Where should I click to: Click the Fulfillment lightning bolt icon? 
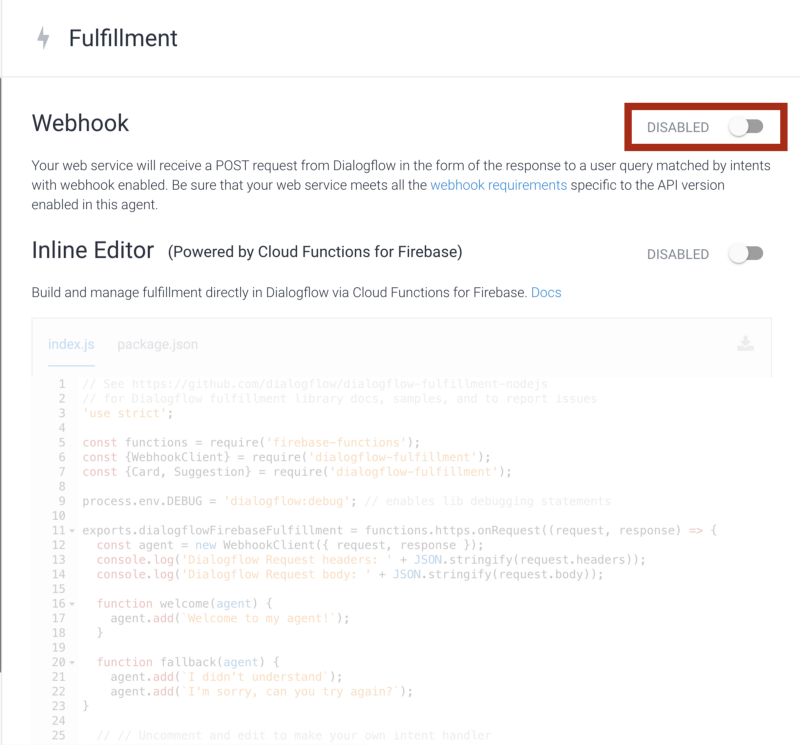[x=43, y=39]
